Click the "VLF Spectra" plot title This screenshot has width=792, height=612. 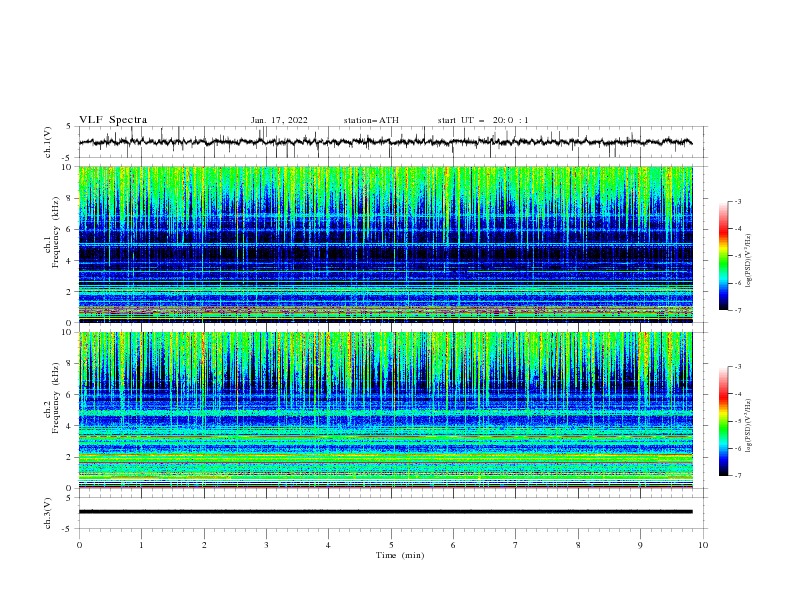113,120
